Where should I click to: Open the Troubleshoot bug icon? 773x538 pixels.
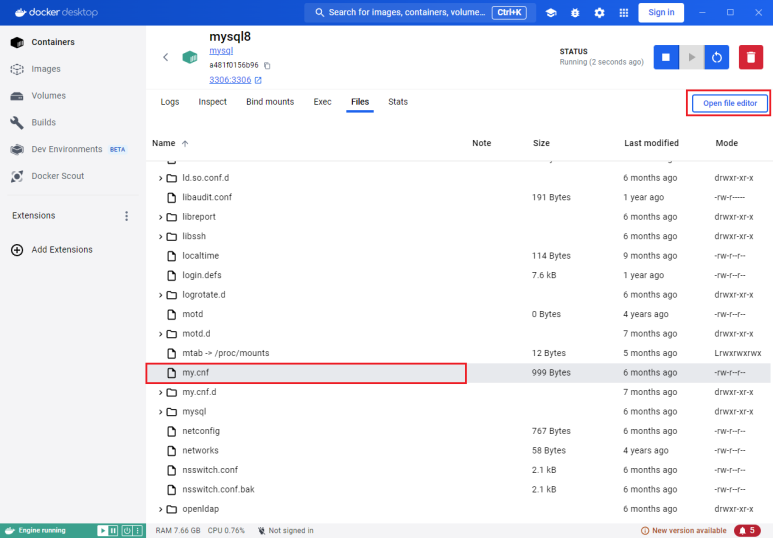coord(575,13)
